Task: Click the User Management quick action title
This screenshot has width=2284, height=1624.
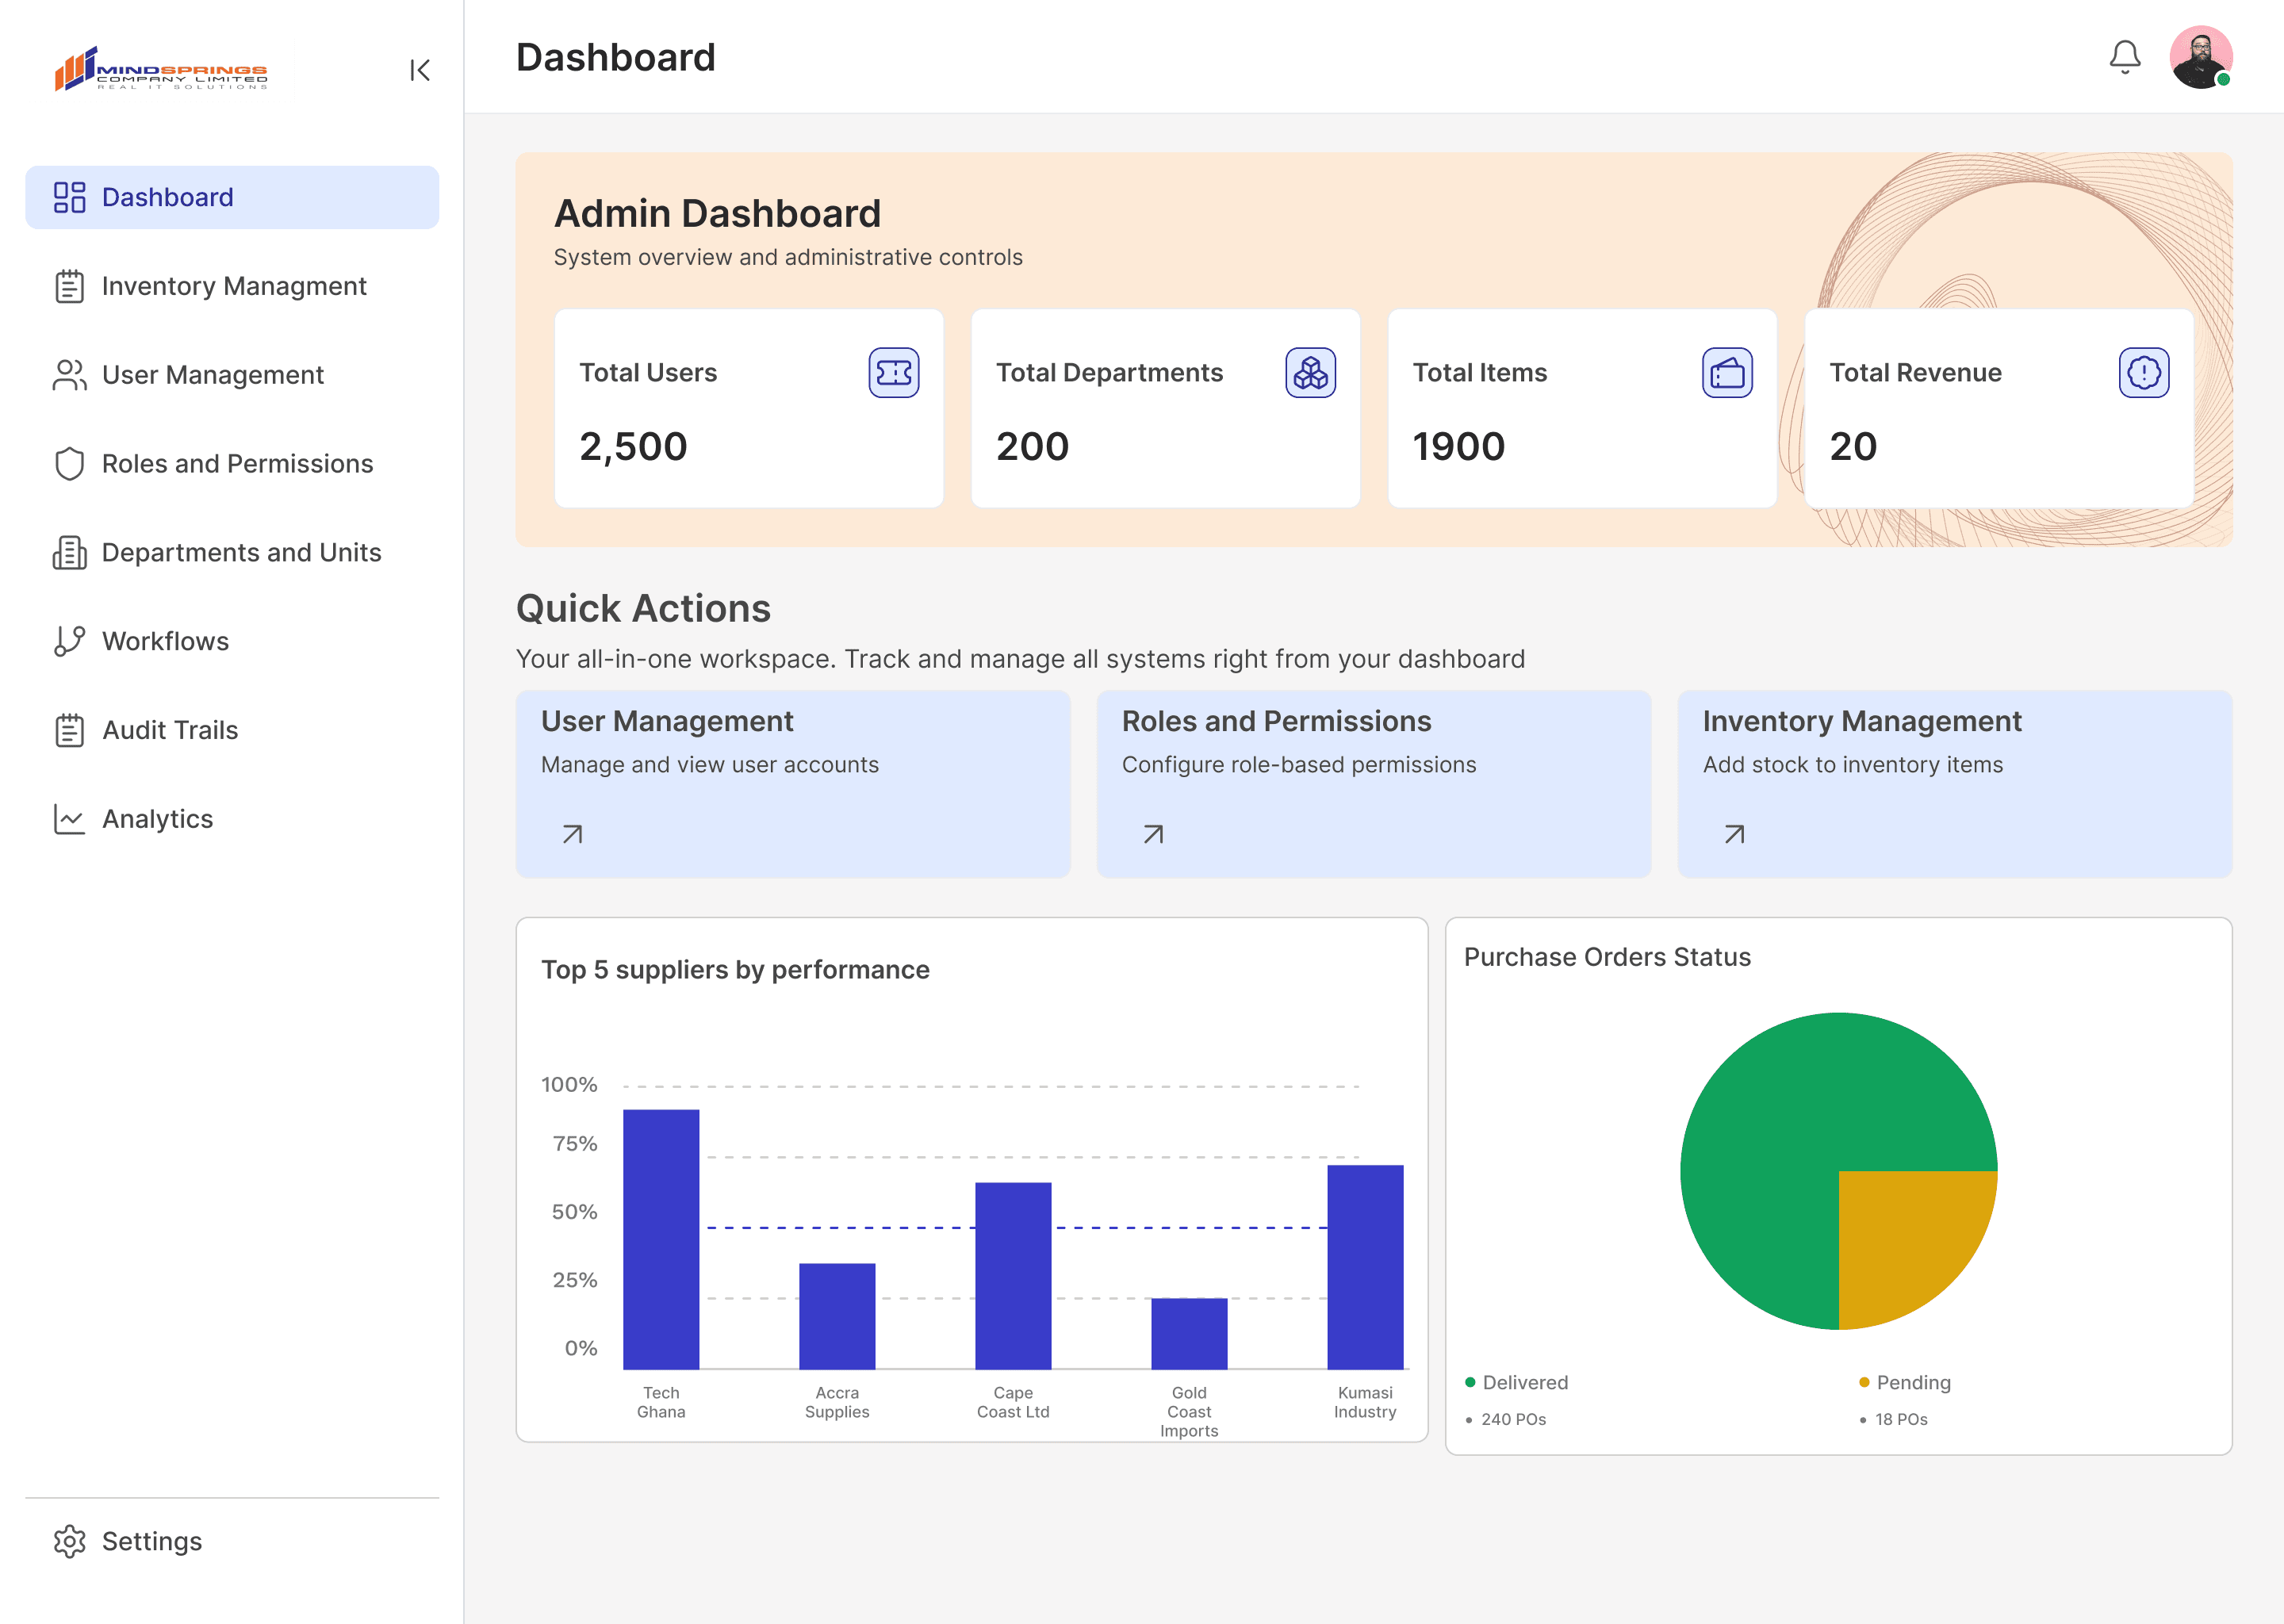Action: [x=667, y=721]
